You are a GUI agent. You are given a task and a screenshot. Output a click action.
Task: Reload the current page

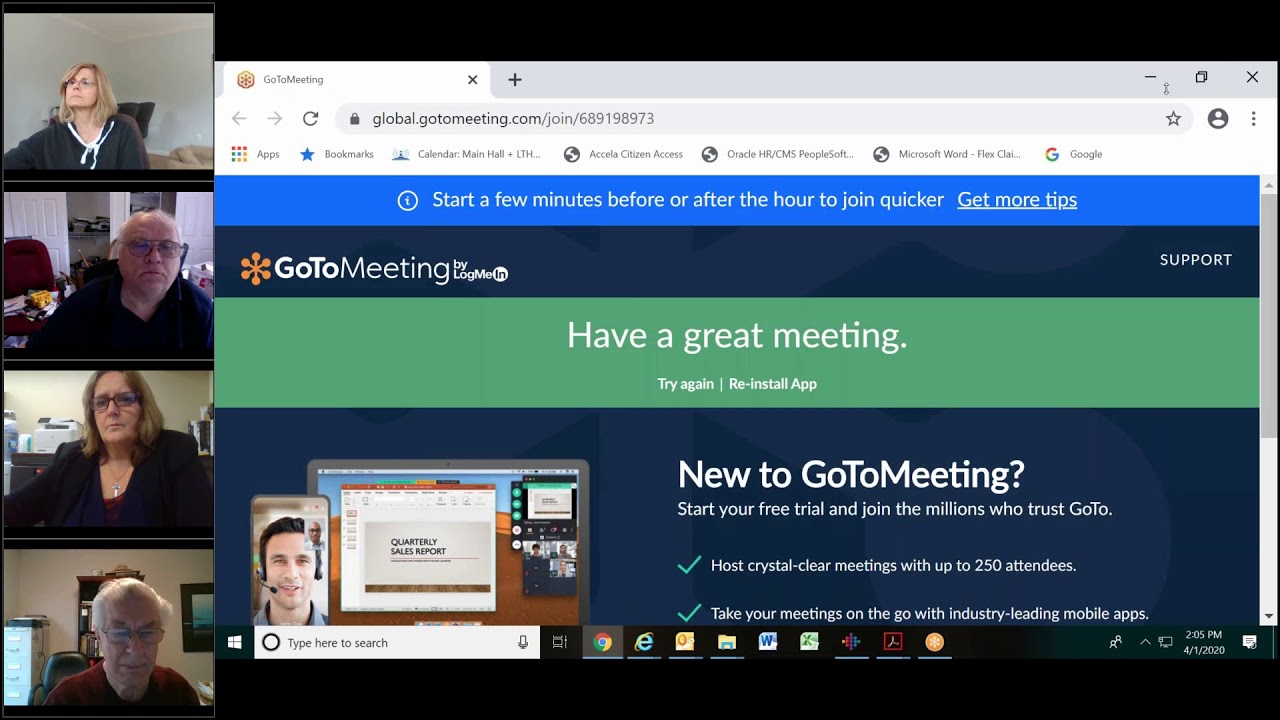(311, 118)
